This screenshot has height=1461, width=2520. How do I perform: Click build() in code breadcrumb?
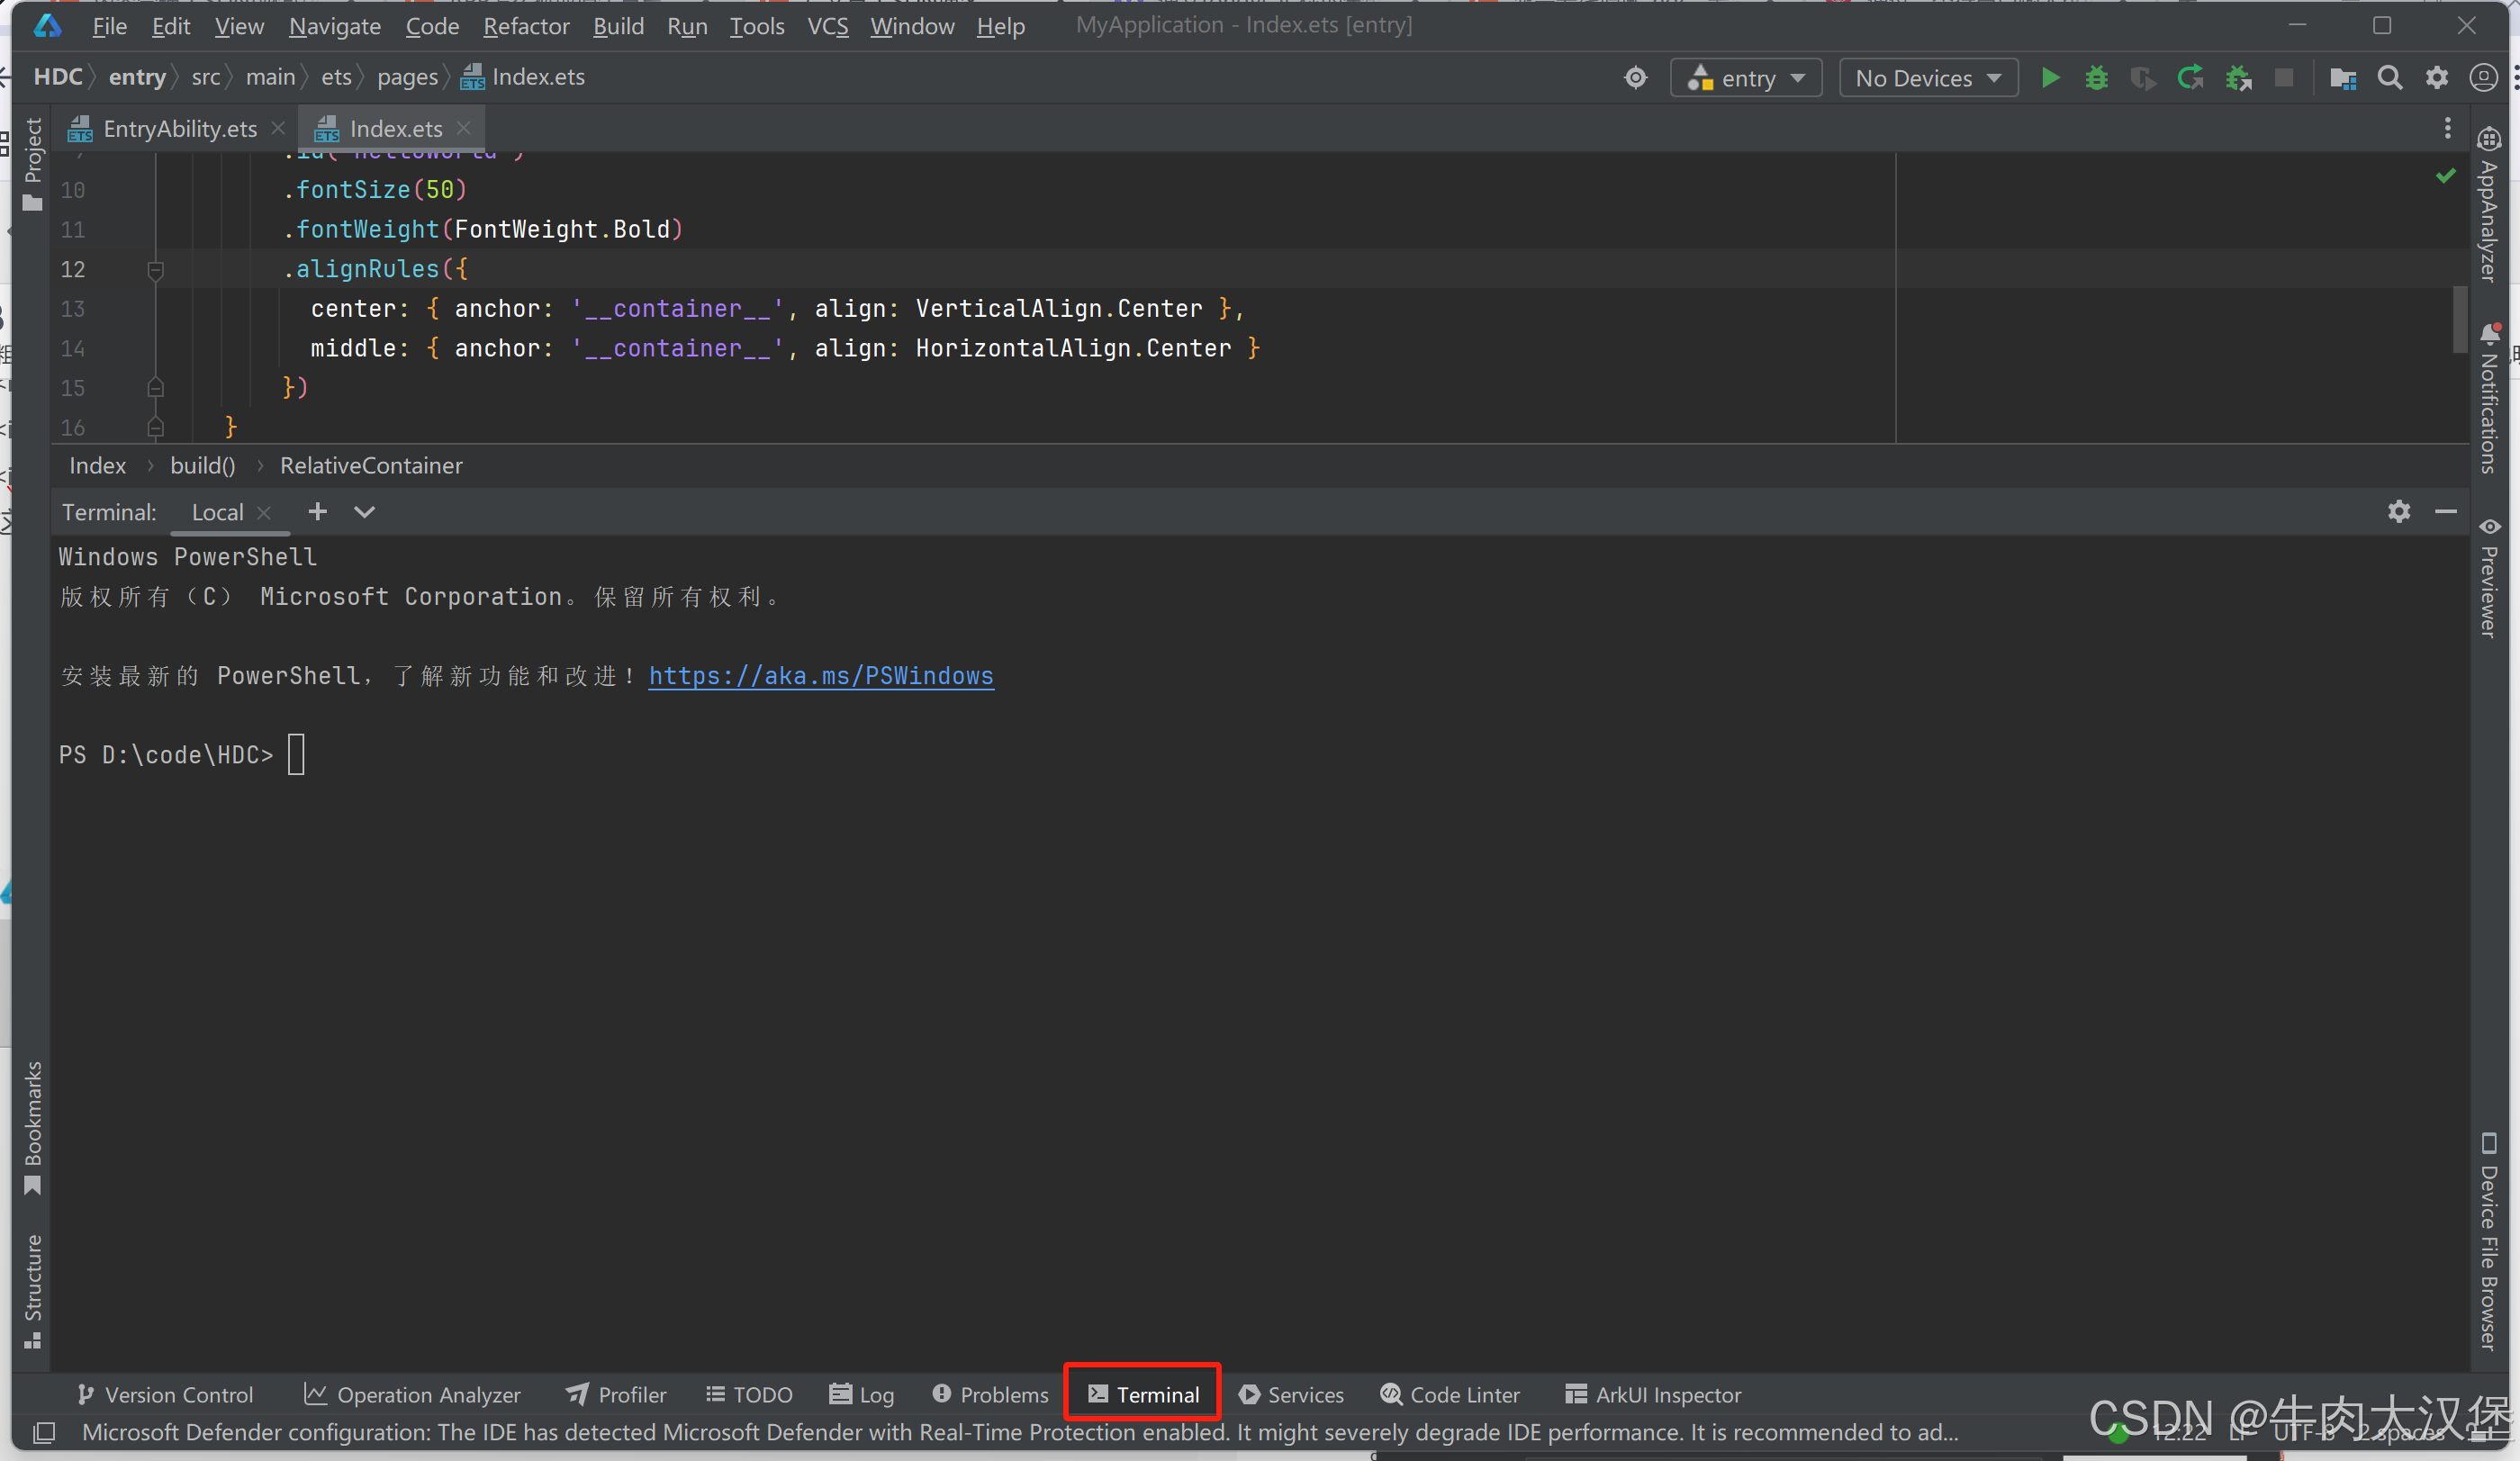coord(203,465)
